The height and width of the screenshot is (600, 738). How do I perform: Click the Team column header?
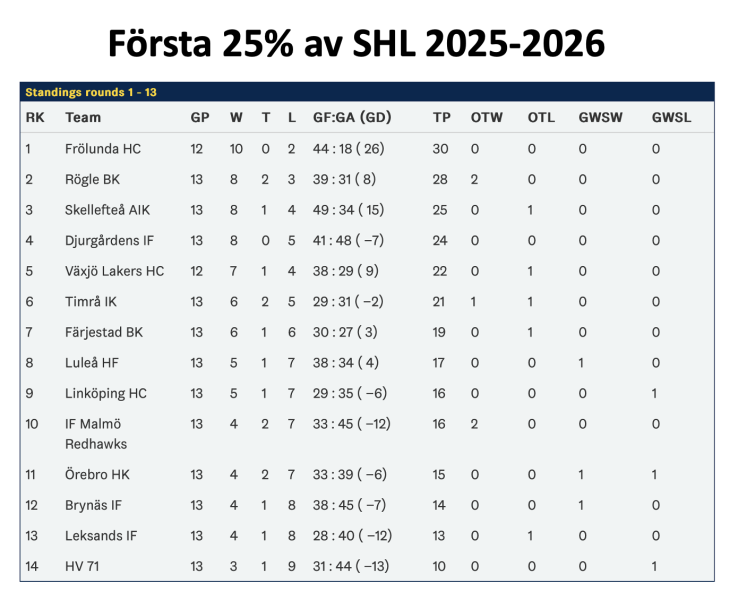(x=83, y=118)
